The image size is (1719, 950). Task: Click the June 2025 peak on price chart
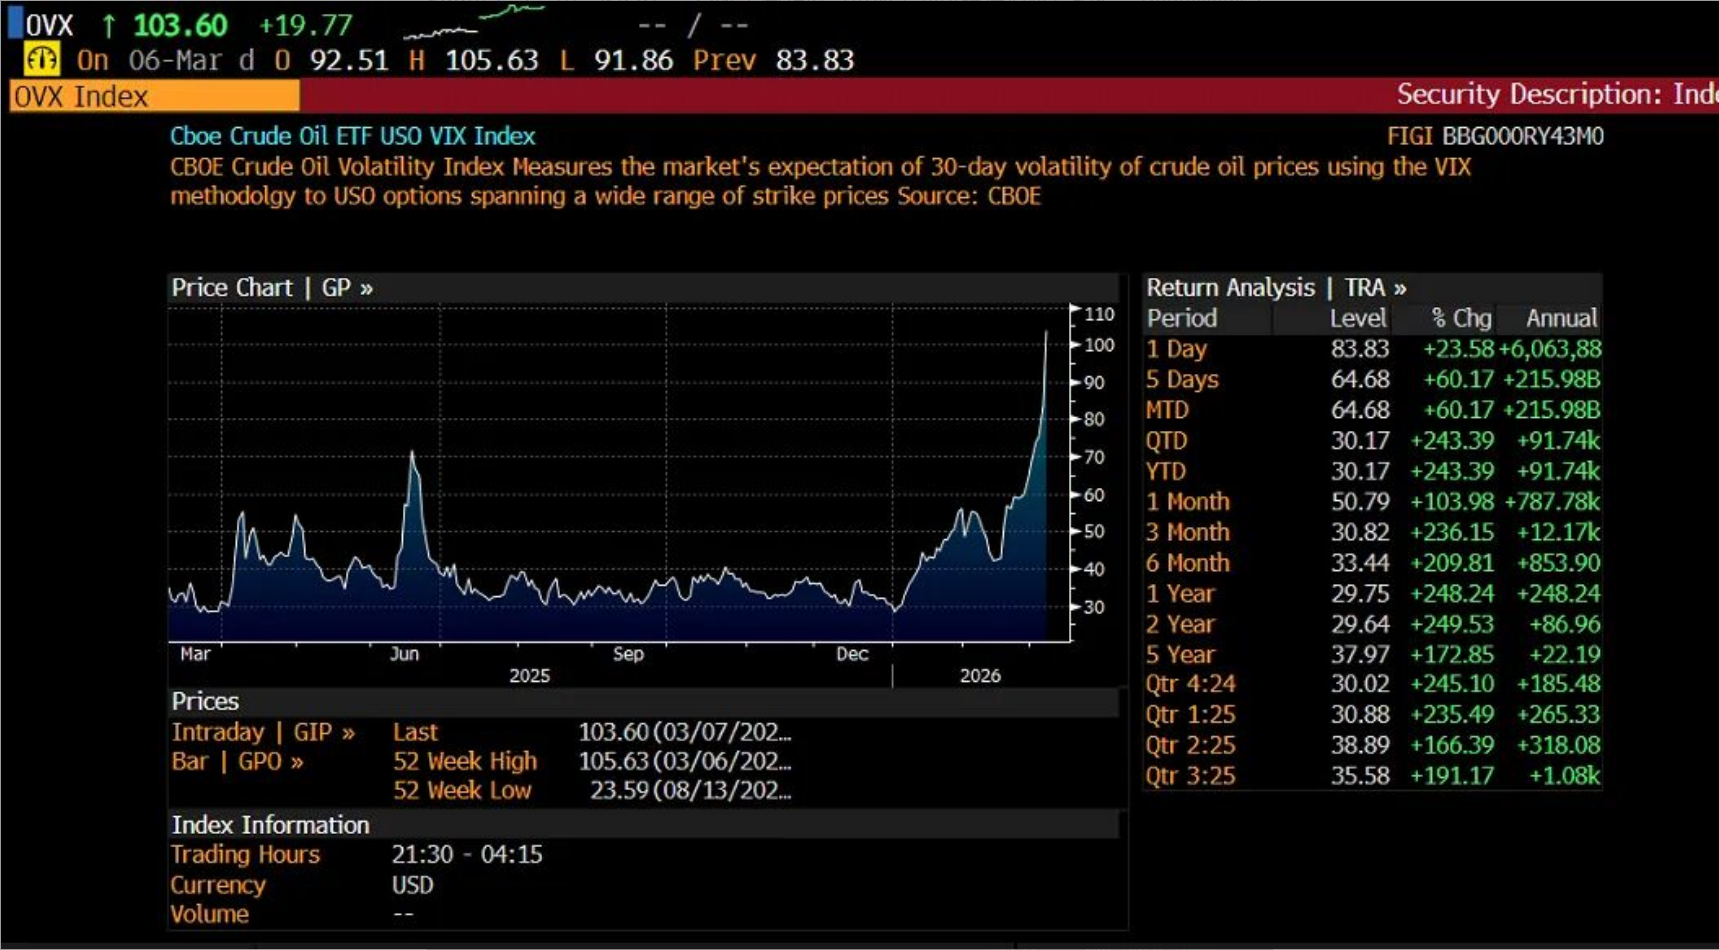tap(412, 455)
